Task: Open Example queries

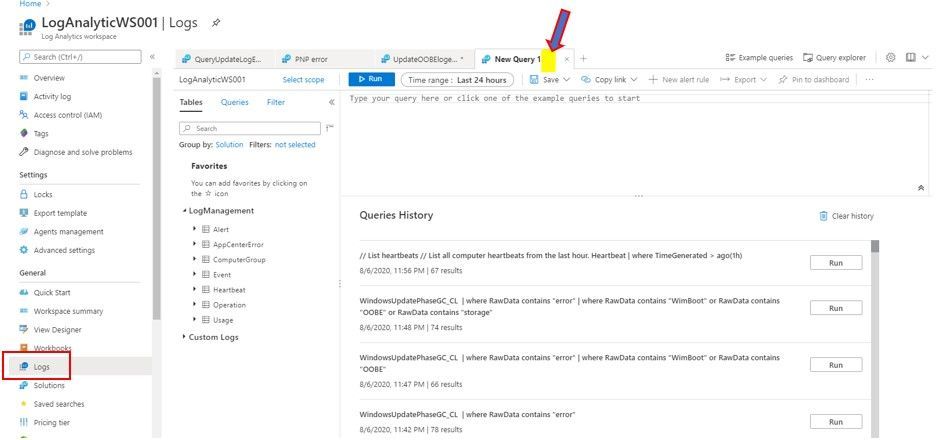Action: (759, 58)
